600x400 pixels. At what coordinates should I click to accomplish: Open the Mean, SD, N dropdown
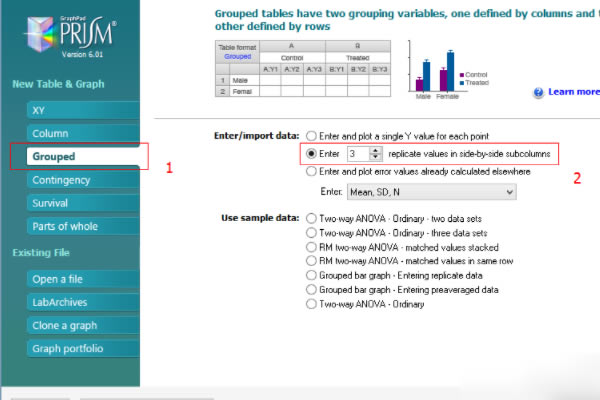tap(431, 192)
